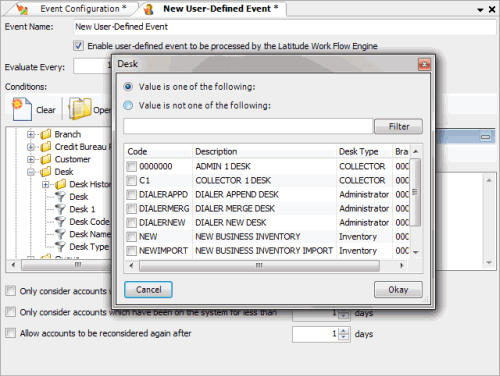Check the 0000000 ADMIN 1 DESK checkbox

point(132,166)
